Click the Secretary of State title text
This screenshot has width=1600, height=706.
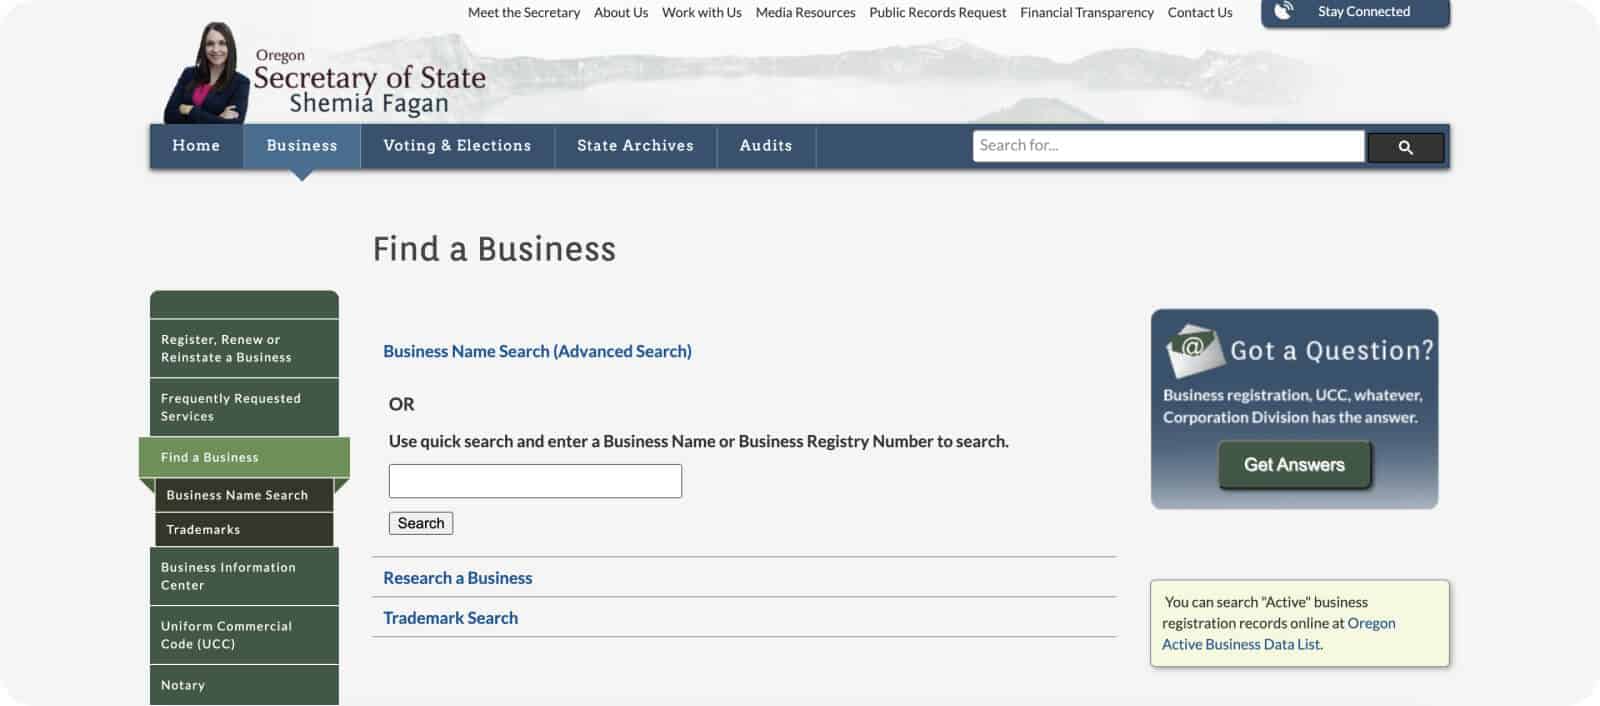[369, 78]
